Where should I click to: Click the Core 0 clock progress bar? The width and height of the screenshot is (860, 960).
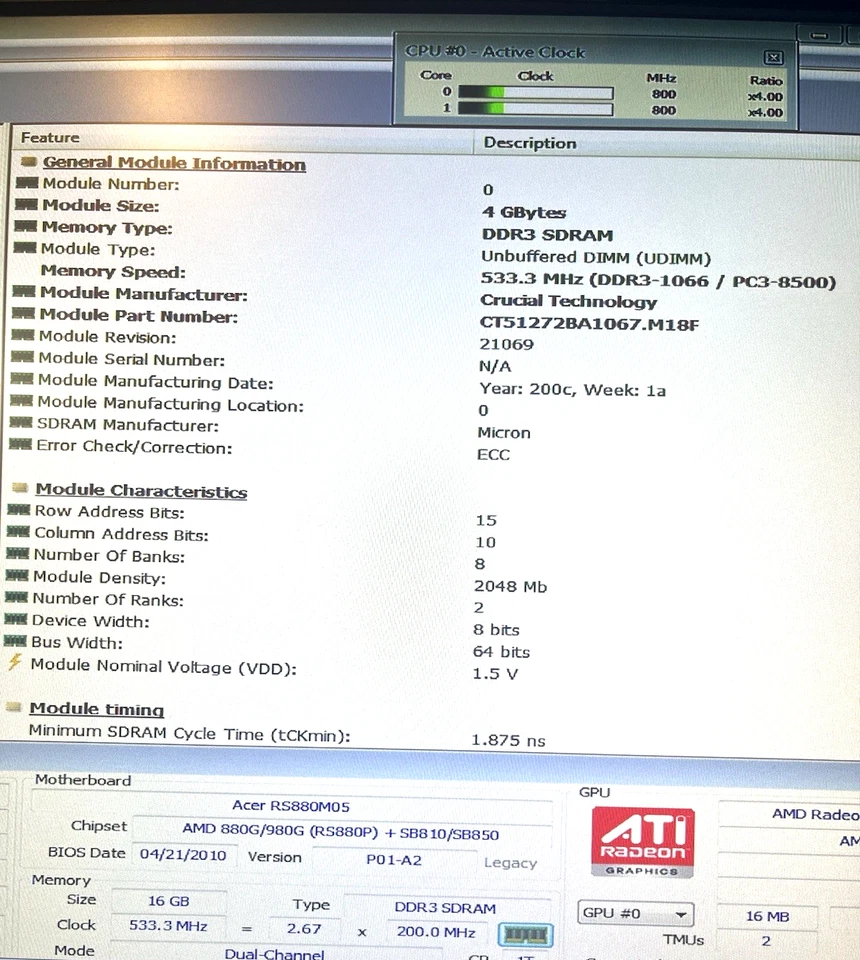[535, 91]
